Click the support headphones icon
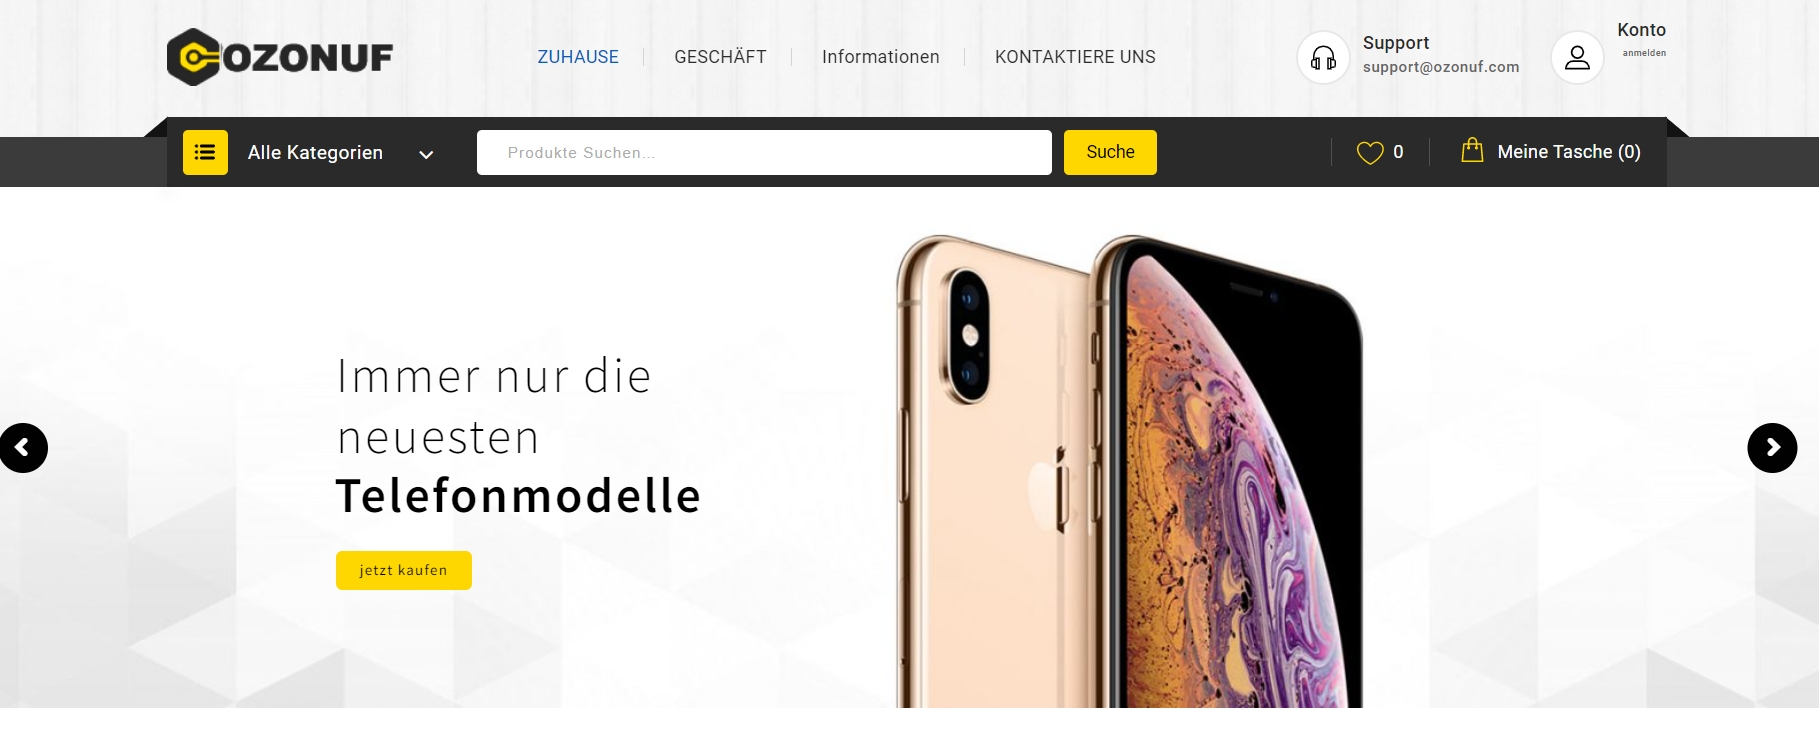Screen dimensions: 1819x743 point(1323,58)
